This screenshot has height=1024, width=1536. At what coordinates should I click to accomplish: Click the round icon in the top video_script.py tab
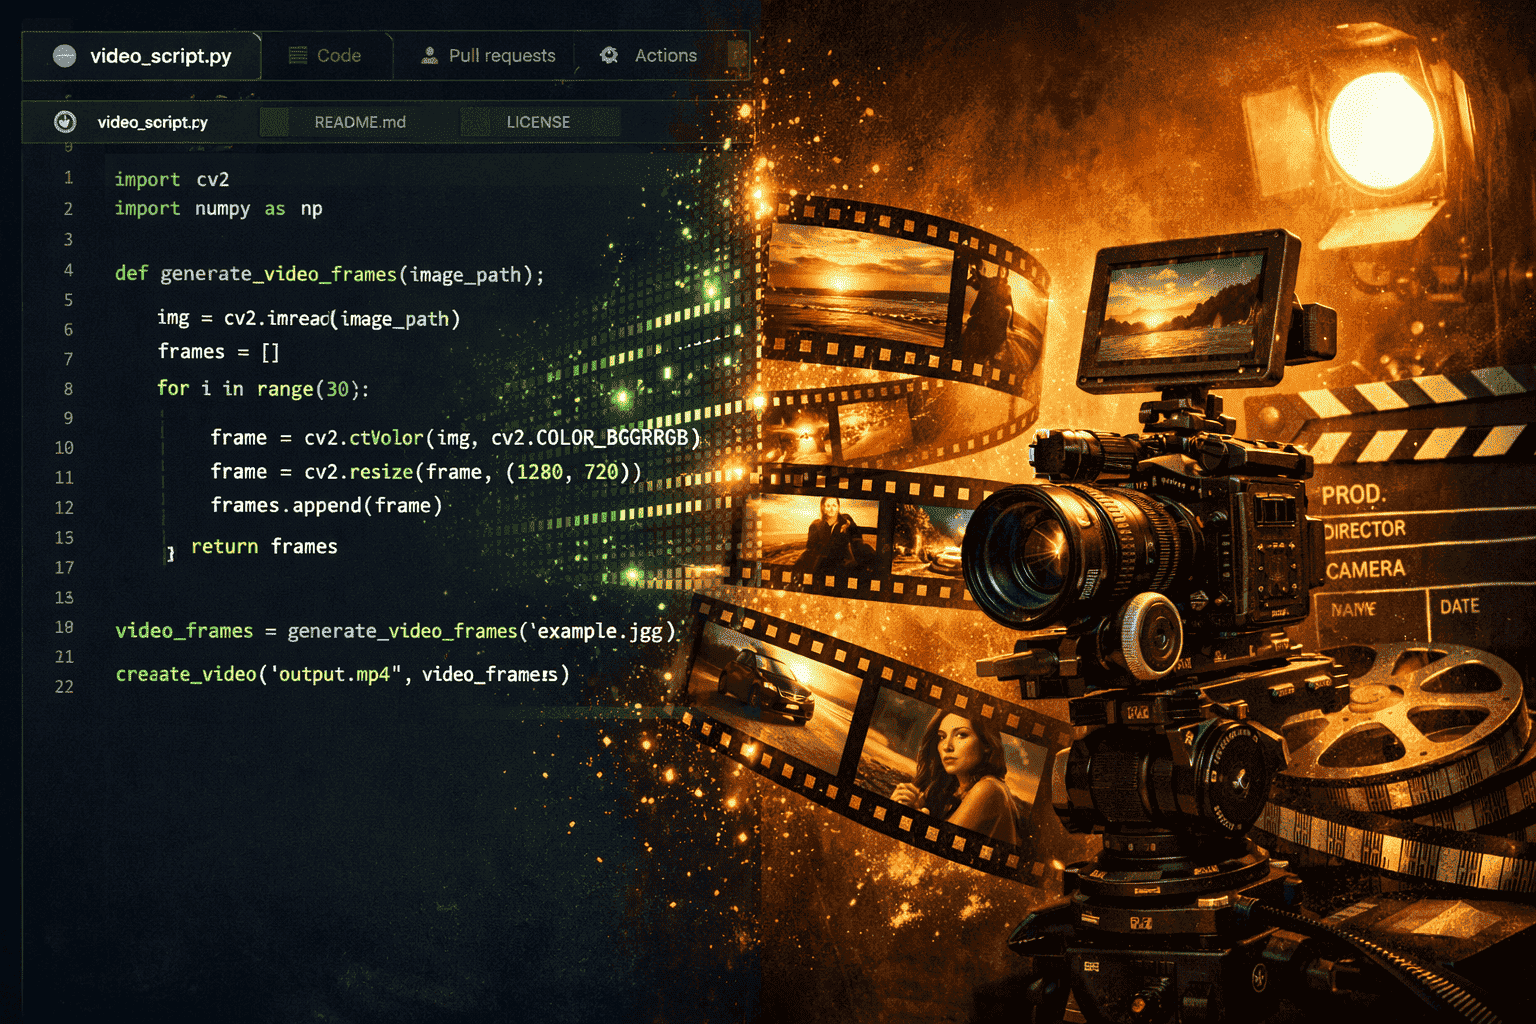(x=64, y=56)
